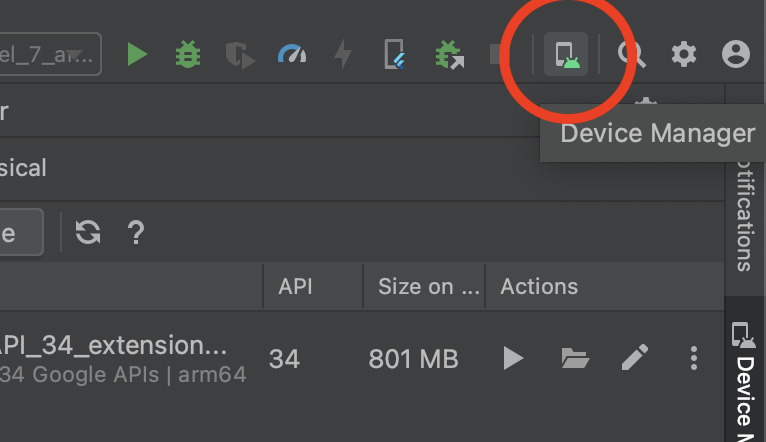The image size is (766, 442).
Task: Expand the API 34 device overflow menu
Action: click(694, 358)
